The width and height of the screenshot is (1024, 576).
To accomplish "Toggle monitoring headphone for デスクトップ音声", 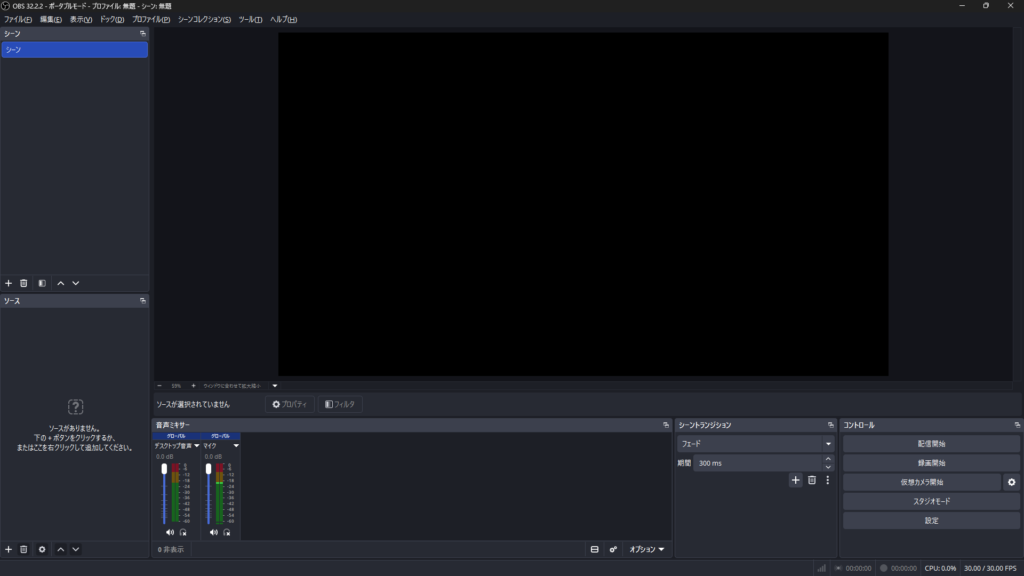I will point(183,532).
